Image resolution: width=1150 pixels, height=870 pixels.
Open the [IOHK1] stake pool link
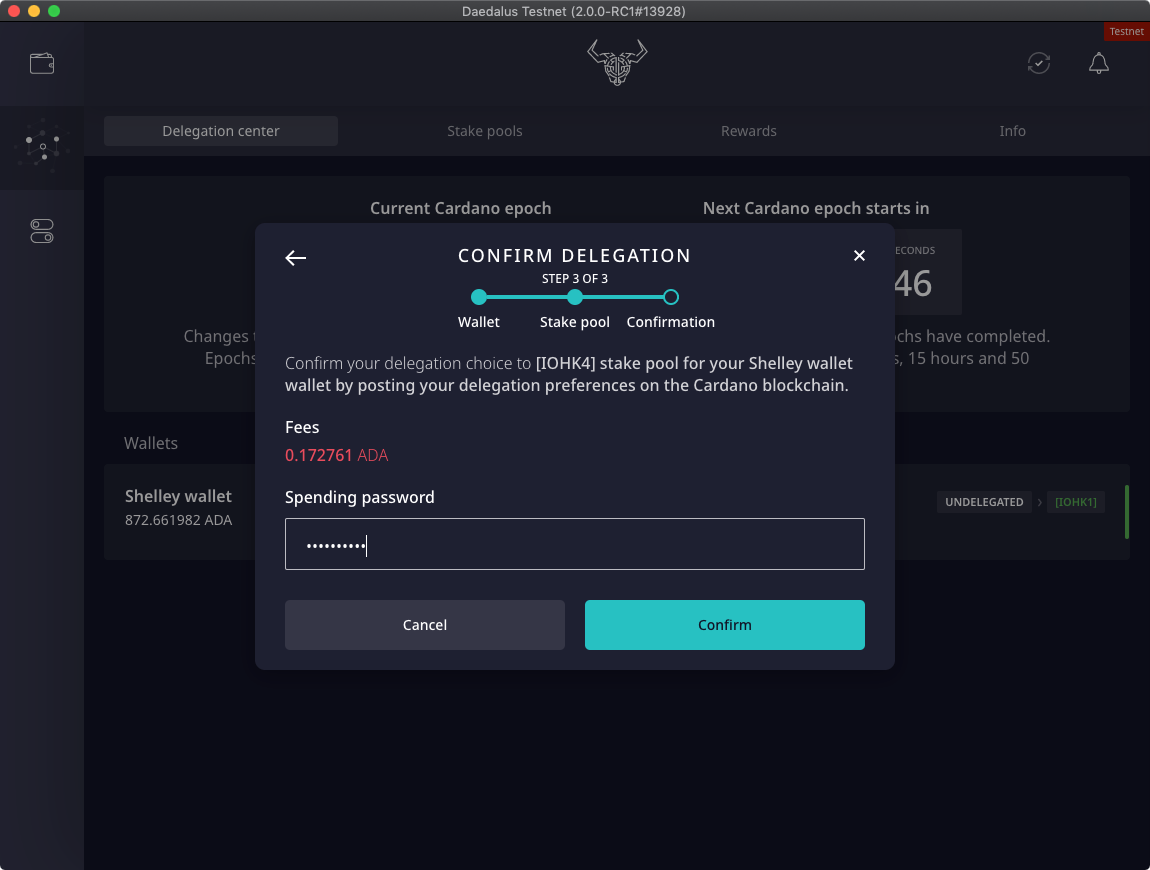click(x=1075, y=502)
